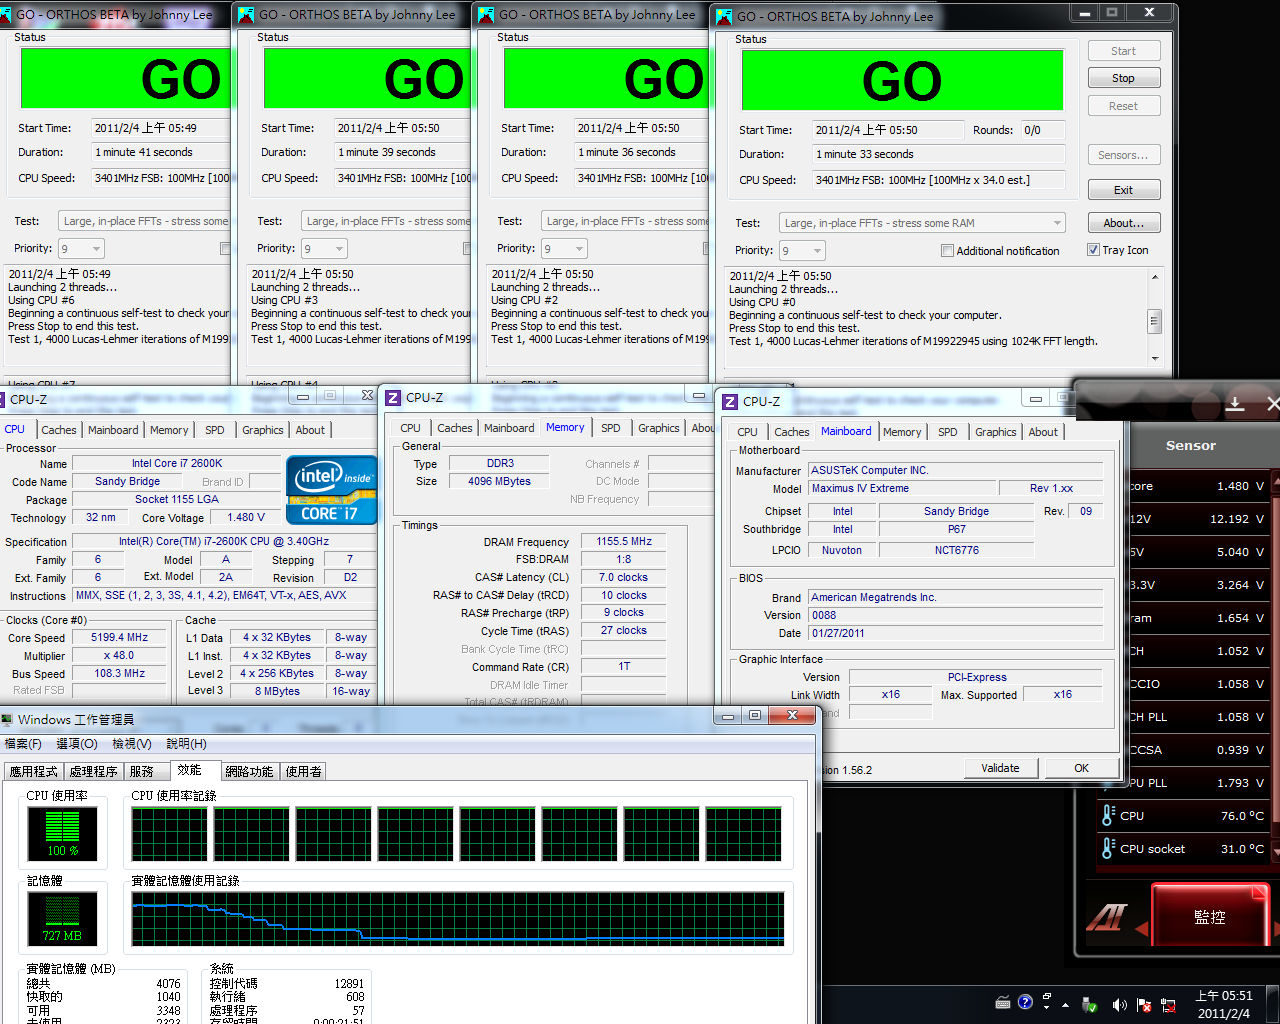Viewport: 1280px width, 1024px height.
Task: Click the ORTHOS title icon of the front 33-seconds window
Action: click(724, 16)
